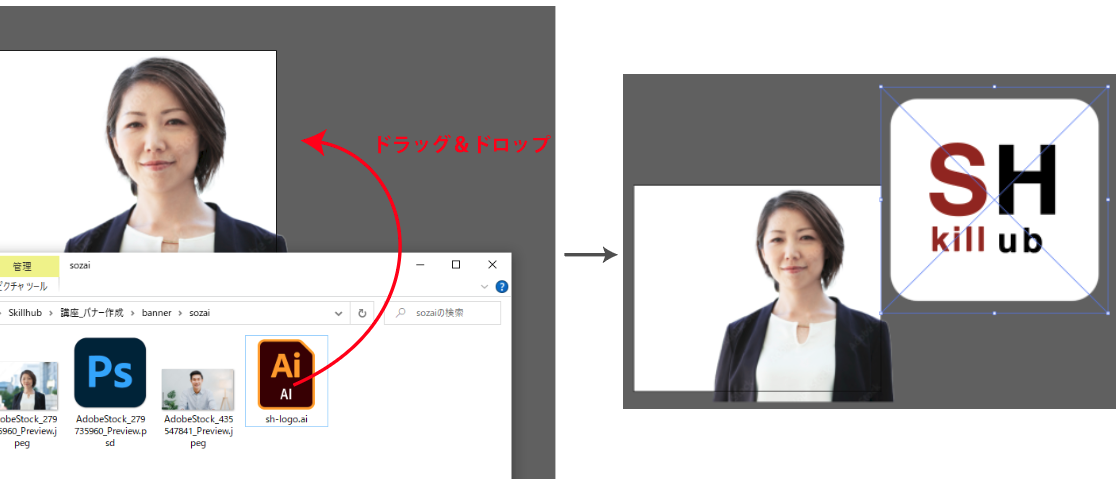Click the AdobeStock_435547841_Preview.jpeg file name

pos(199,431)
